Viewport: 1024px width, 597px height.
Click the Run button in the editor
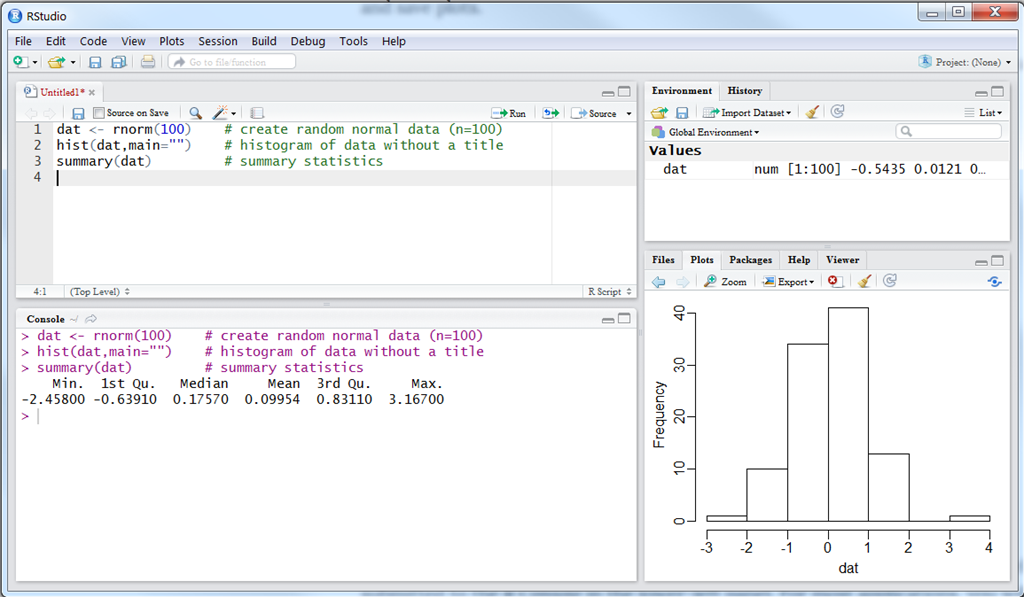coord(510,113)
